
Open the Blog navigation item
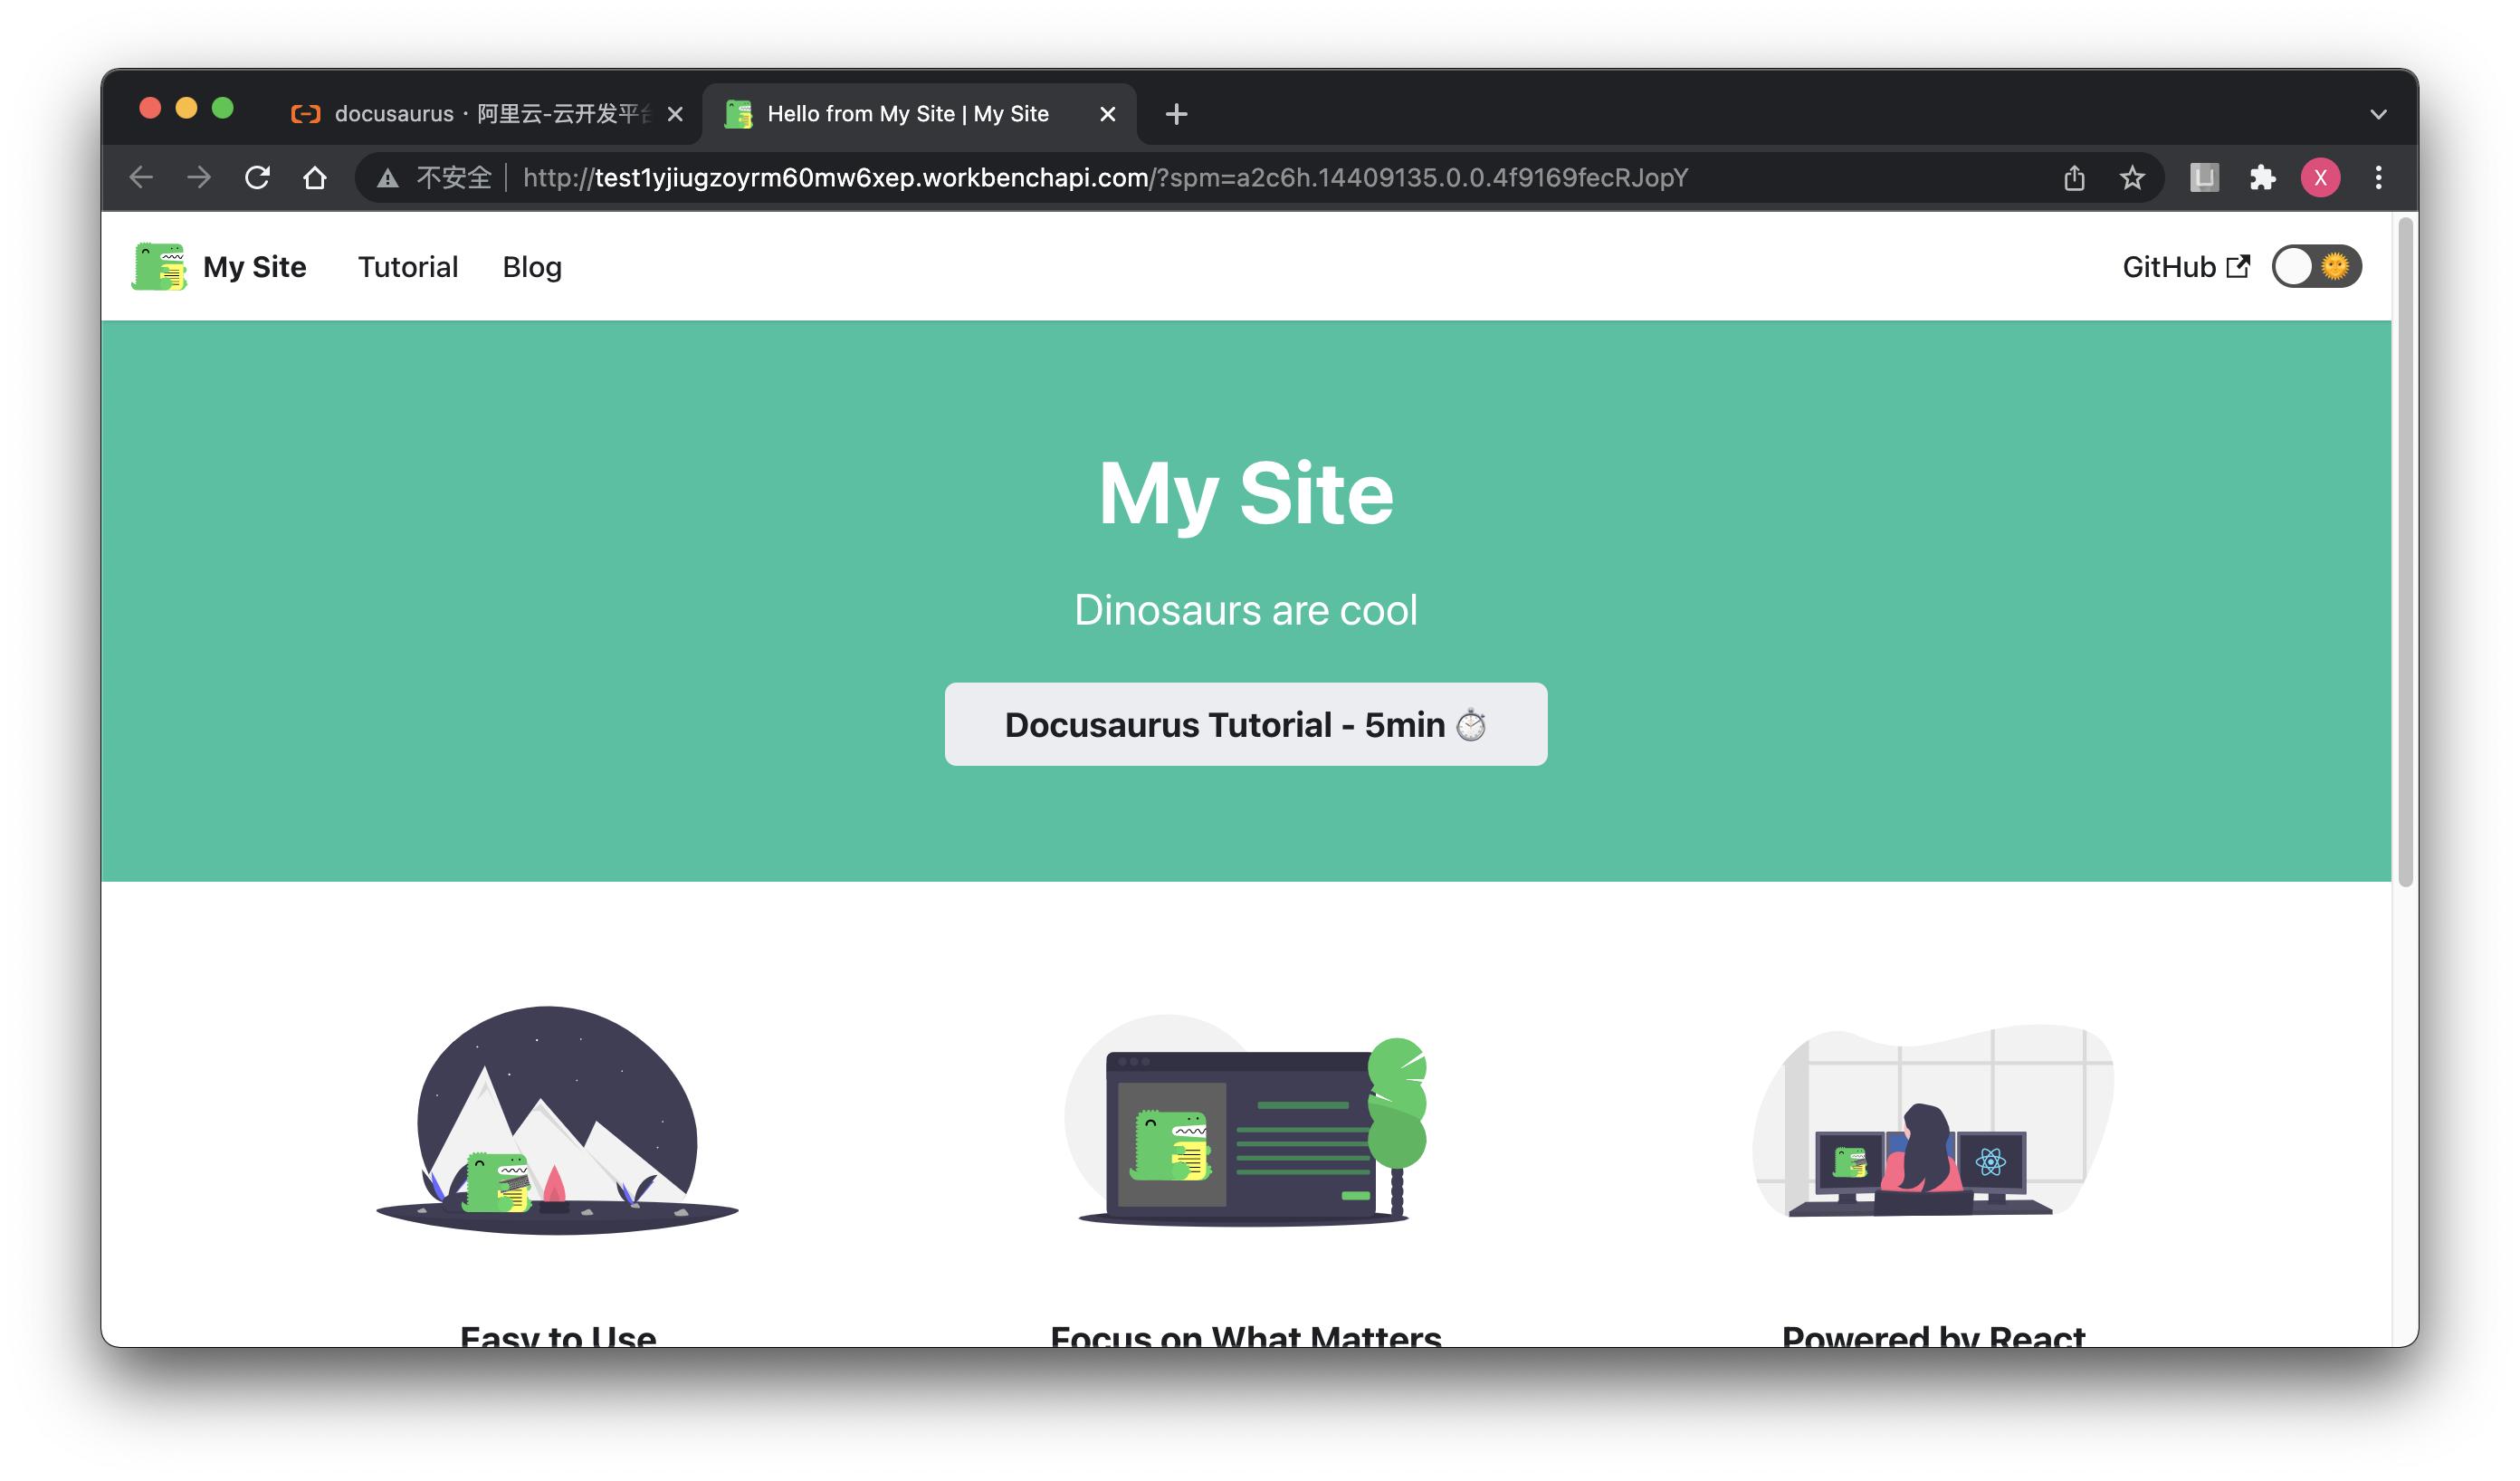pyautogui.click(x=531, y=266)
